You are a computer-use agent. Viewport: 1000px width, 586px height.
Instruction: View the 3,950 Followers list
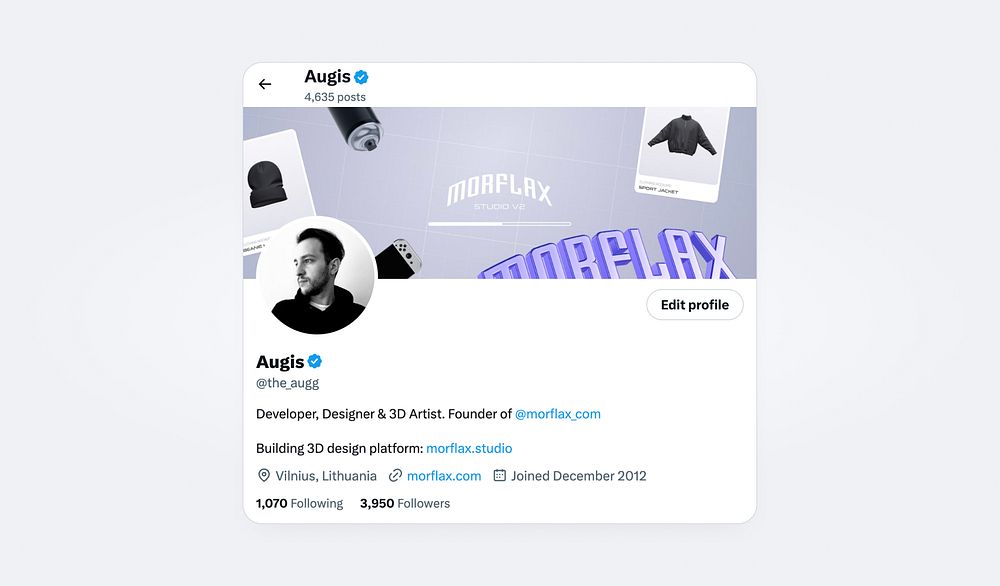click(404, 503)
